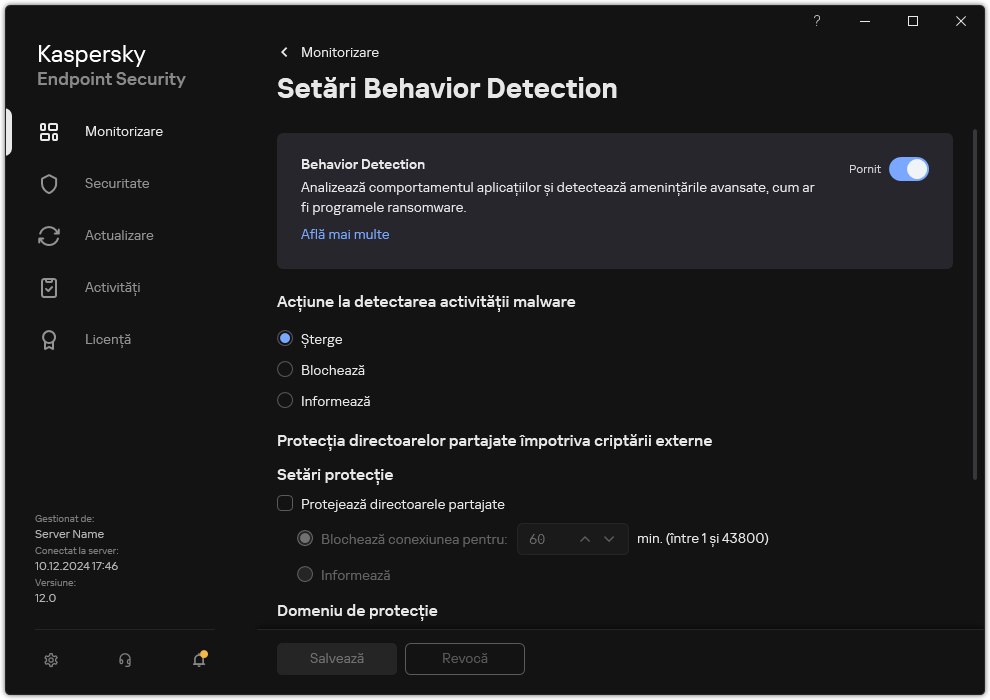Turn off the Behavior Detection toggle

click(x=908, y=169)
